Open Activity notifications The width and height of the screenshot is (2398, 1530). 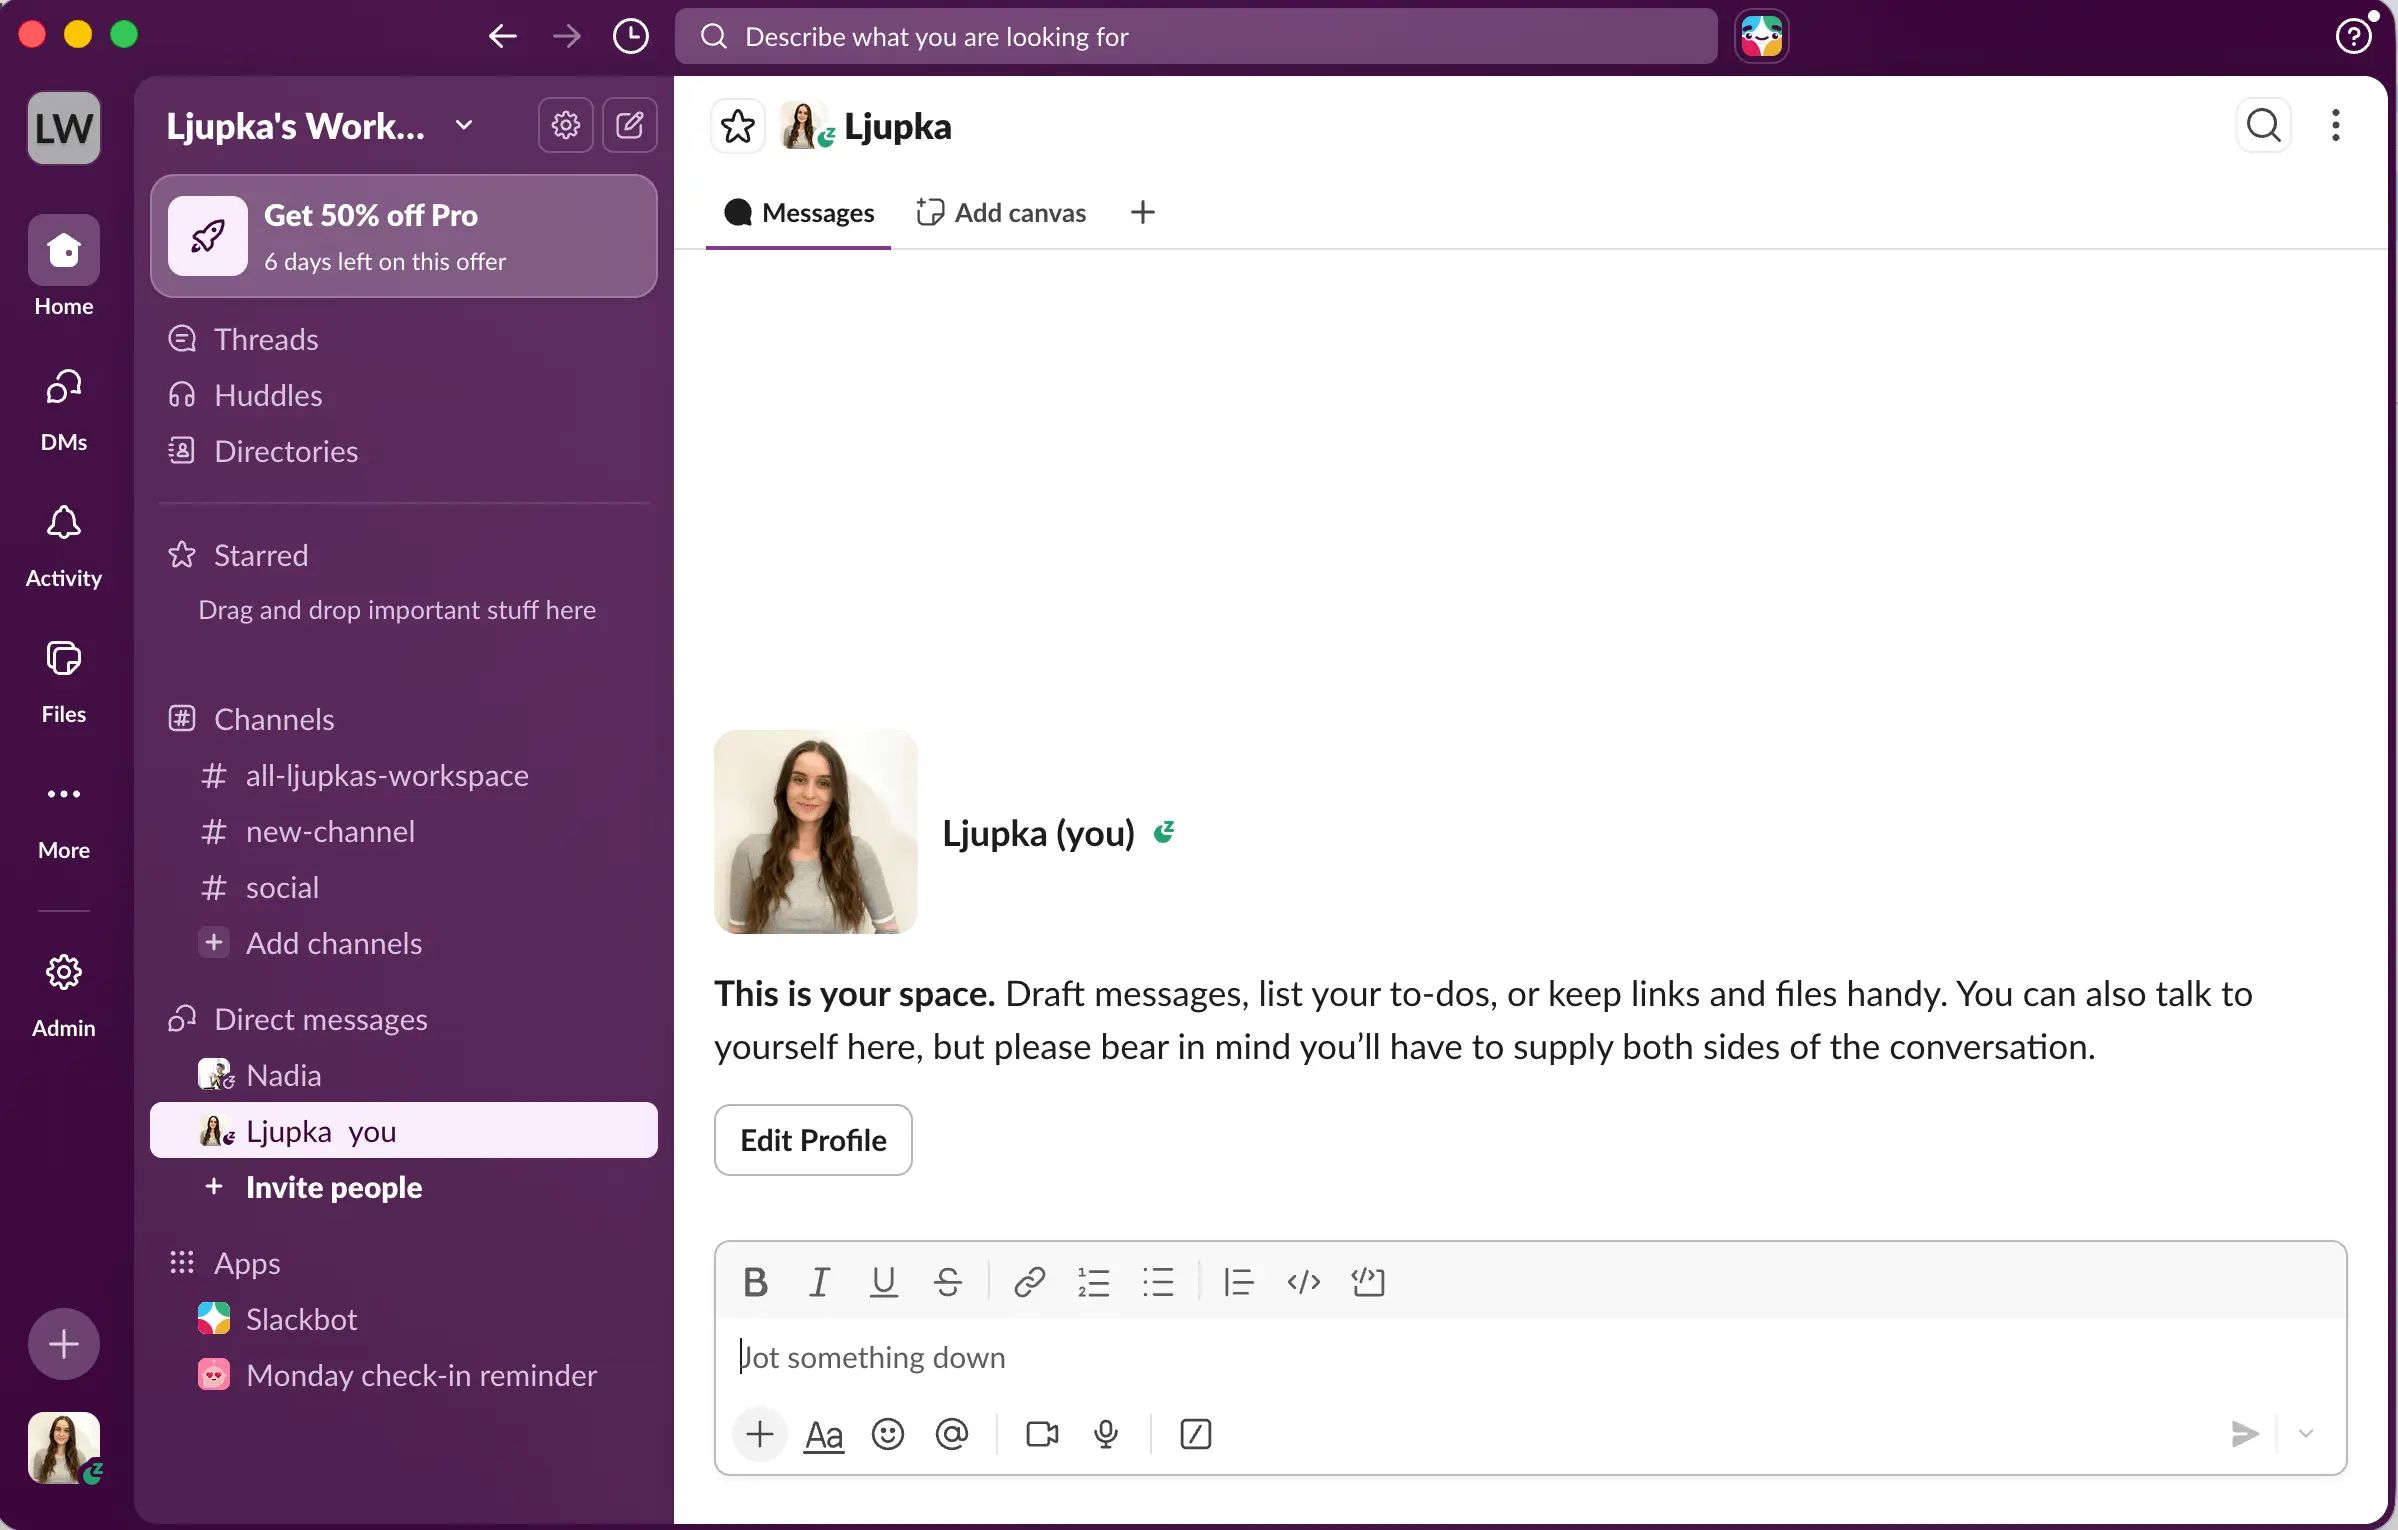pos(64,545)
